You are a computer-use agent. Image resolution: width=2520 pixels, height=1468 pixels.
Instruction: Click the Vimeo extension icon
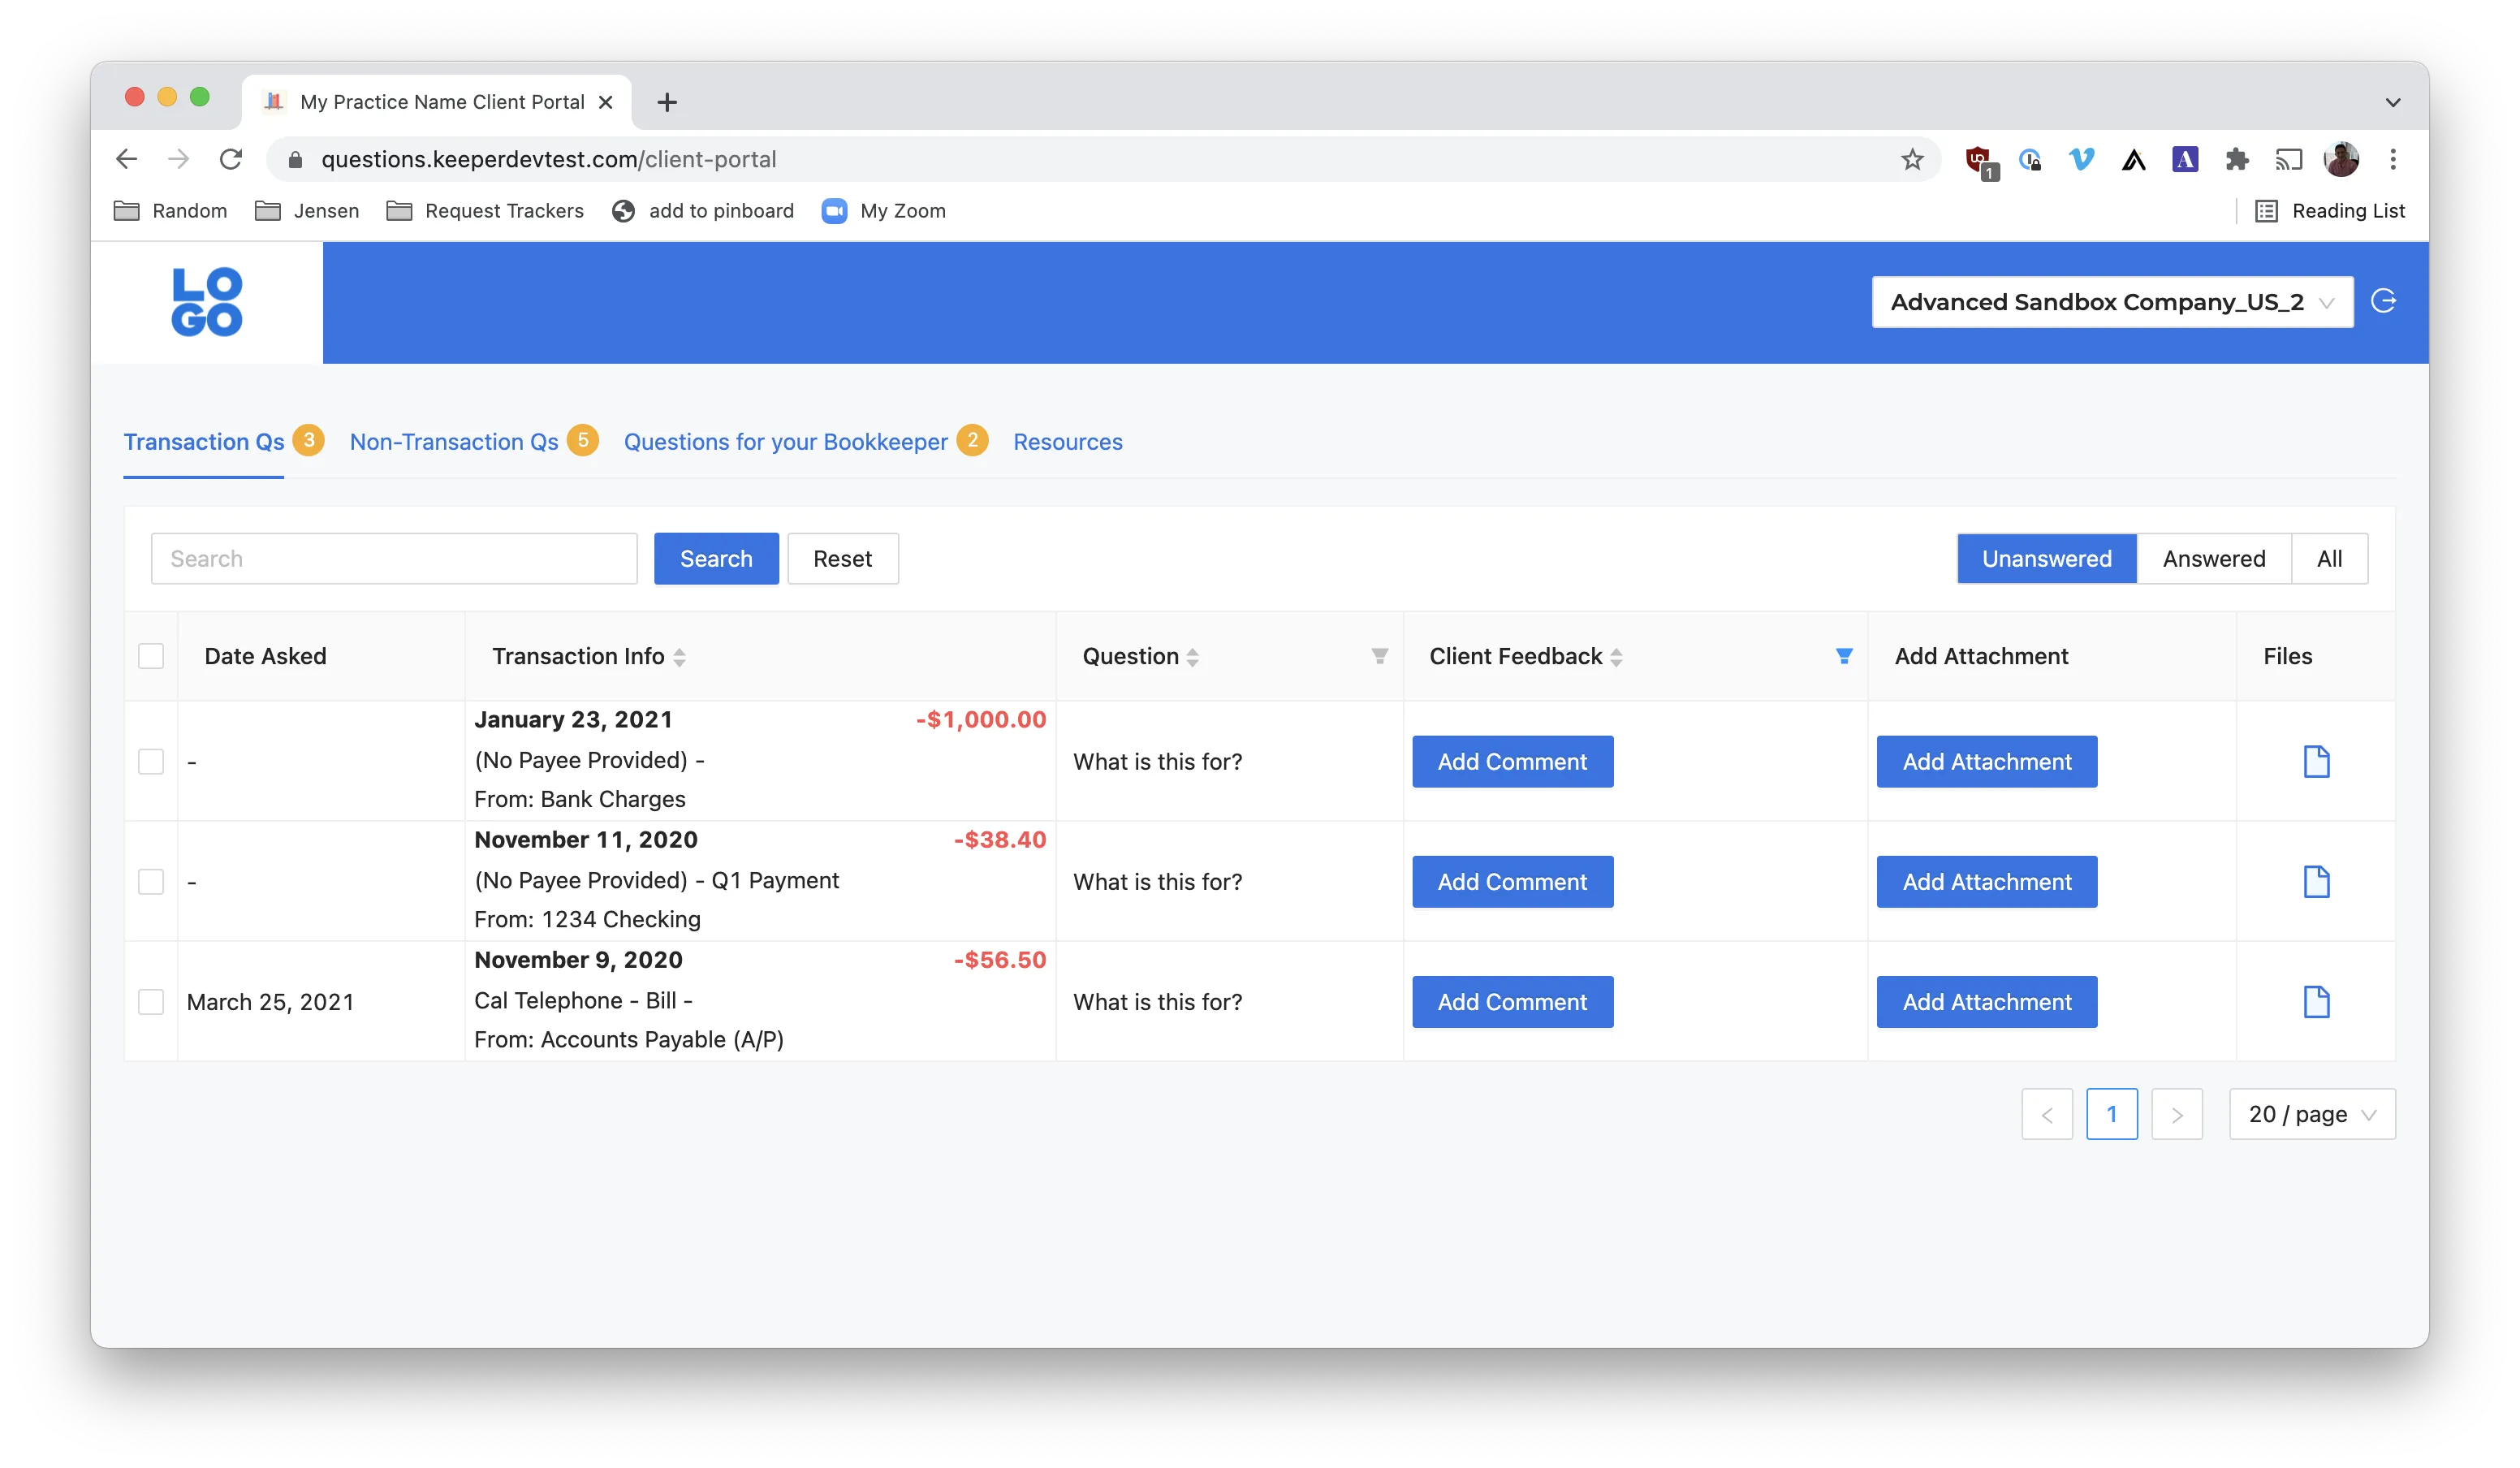[2081, 159]
